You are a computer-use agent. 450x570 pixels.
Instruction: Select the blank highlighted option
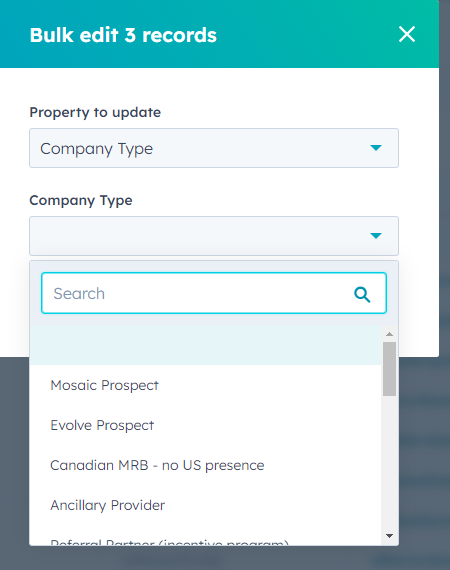pyautogui.click(x=205, y=345)
